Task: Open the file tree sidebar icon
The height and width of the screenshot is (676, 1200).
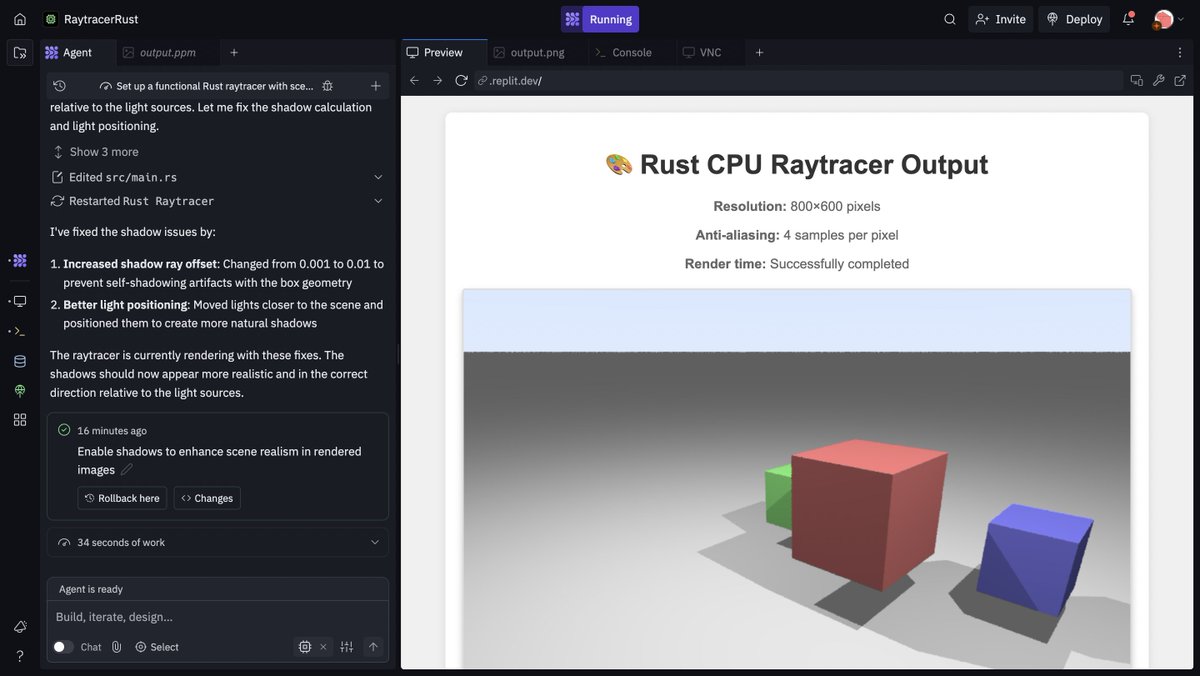Action: (x=20, y=53)
